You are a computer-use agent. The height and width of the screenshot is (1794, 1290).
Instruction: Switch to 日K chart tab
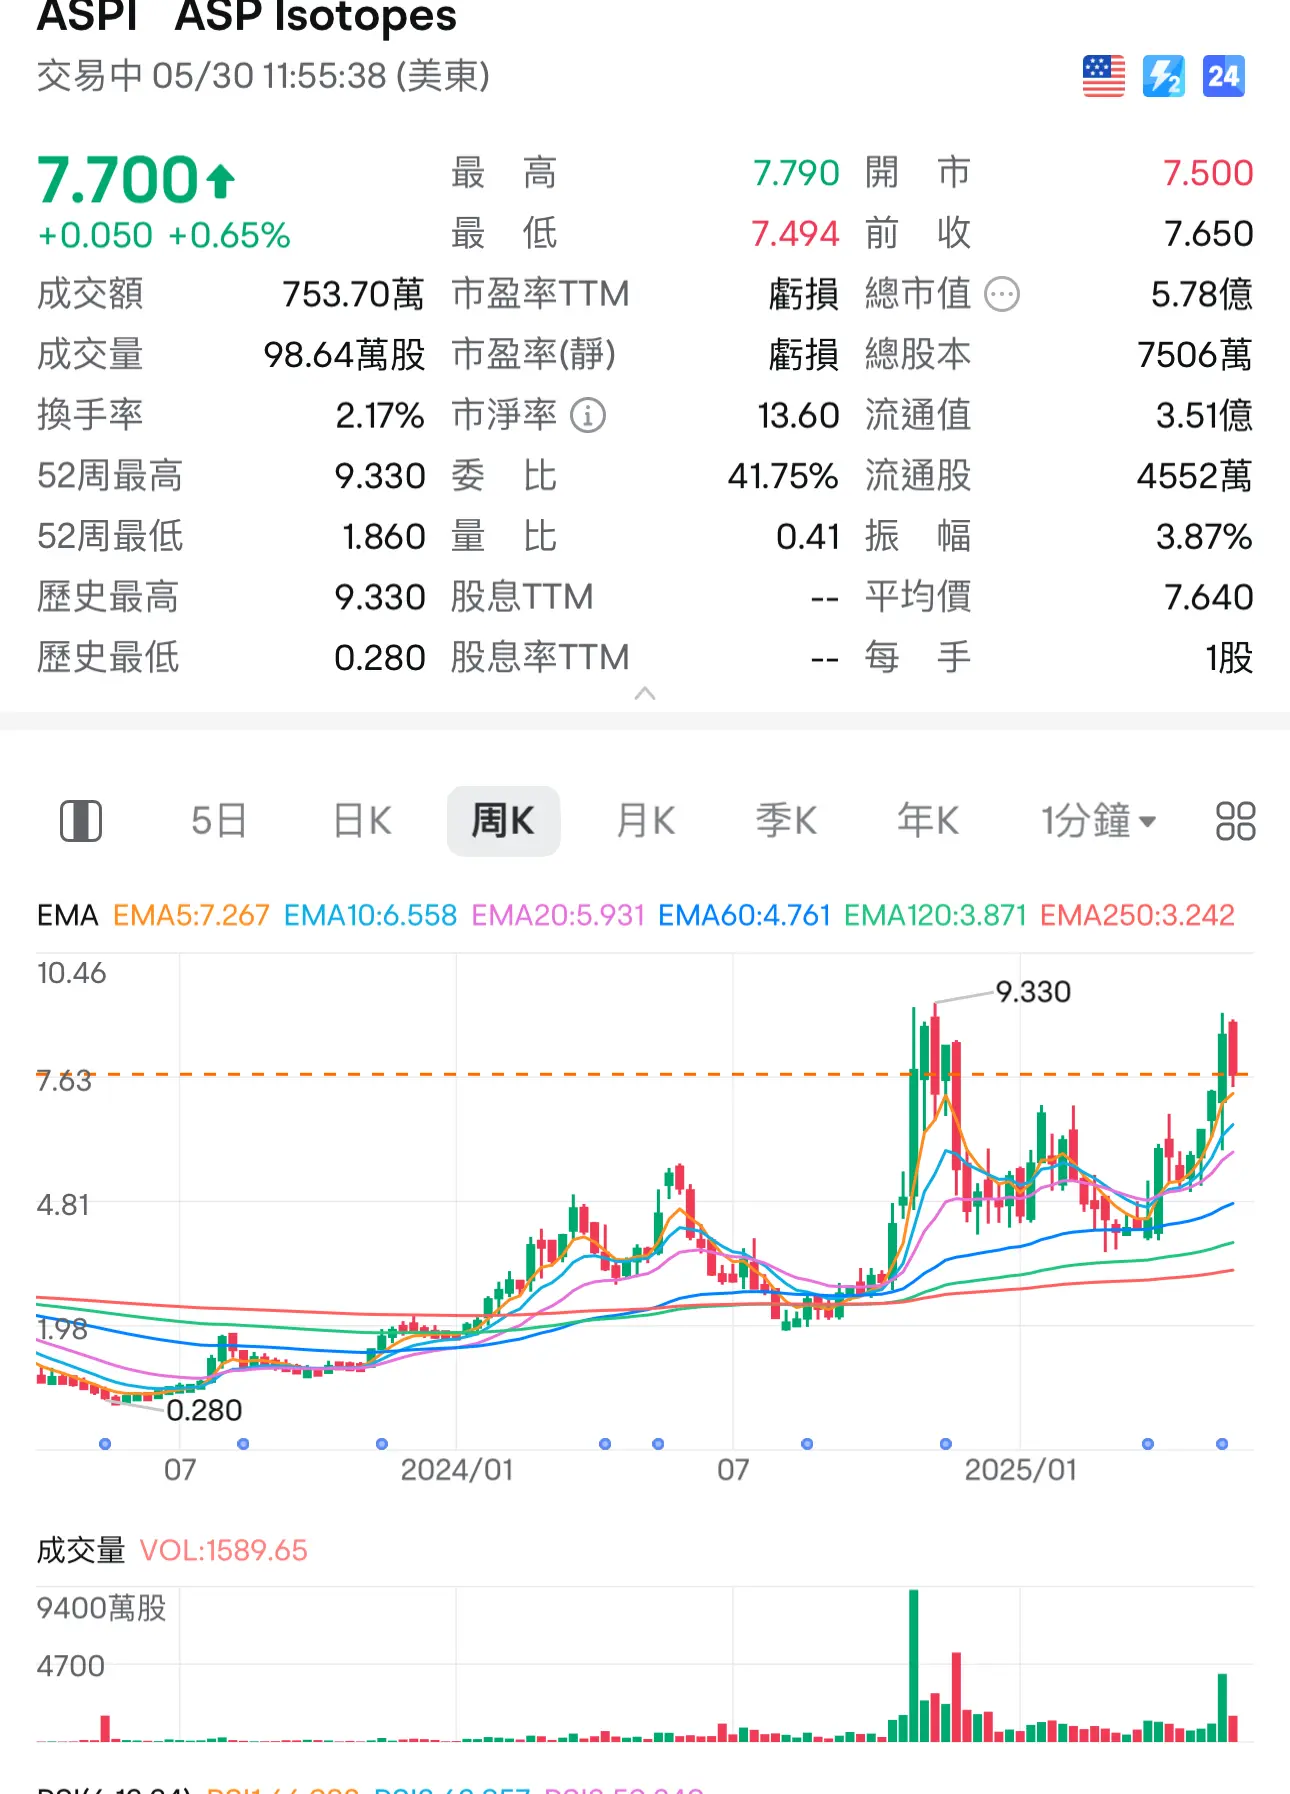coord(362,821)
